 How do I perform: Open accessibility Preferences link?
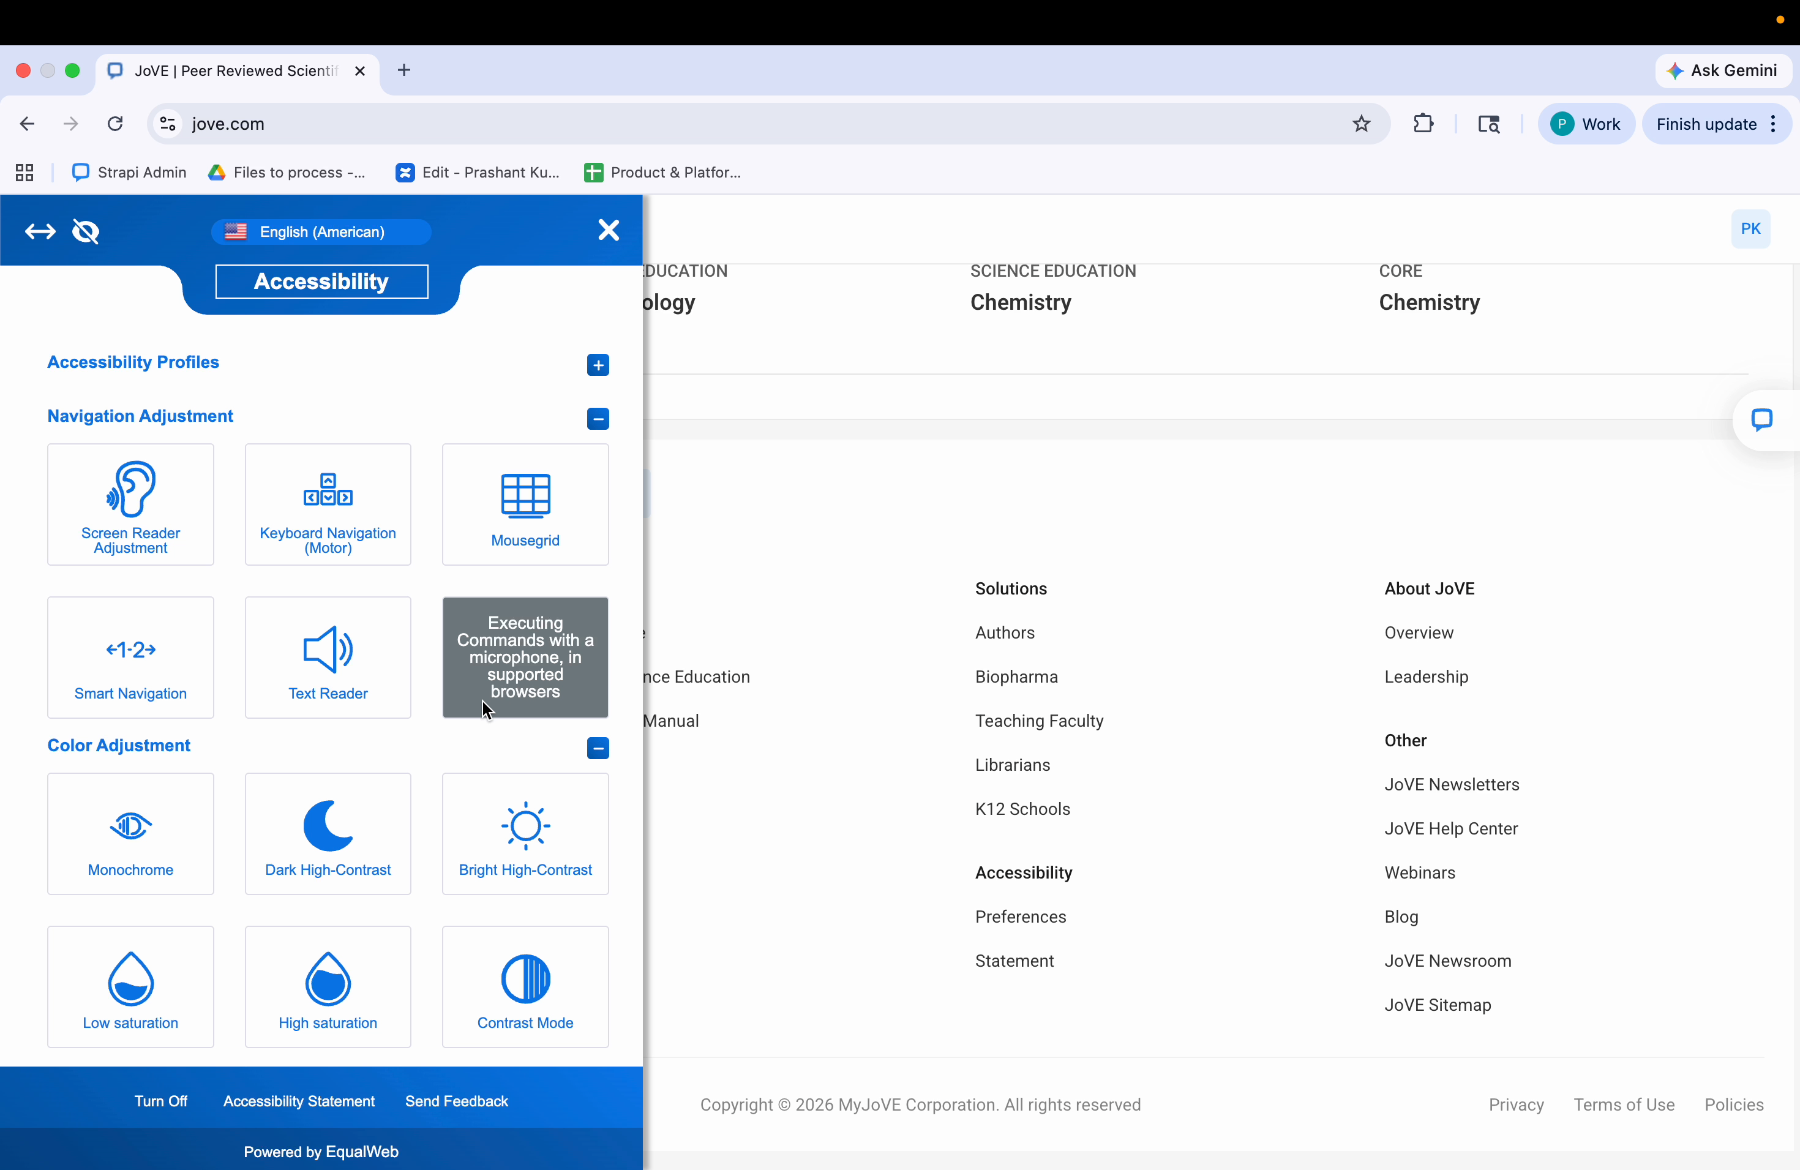click(1021, 917)
